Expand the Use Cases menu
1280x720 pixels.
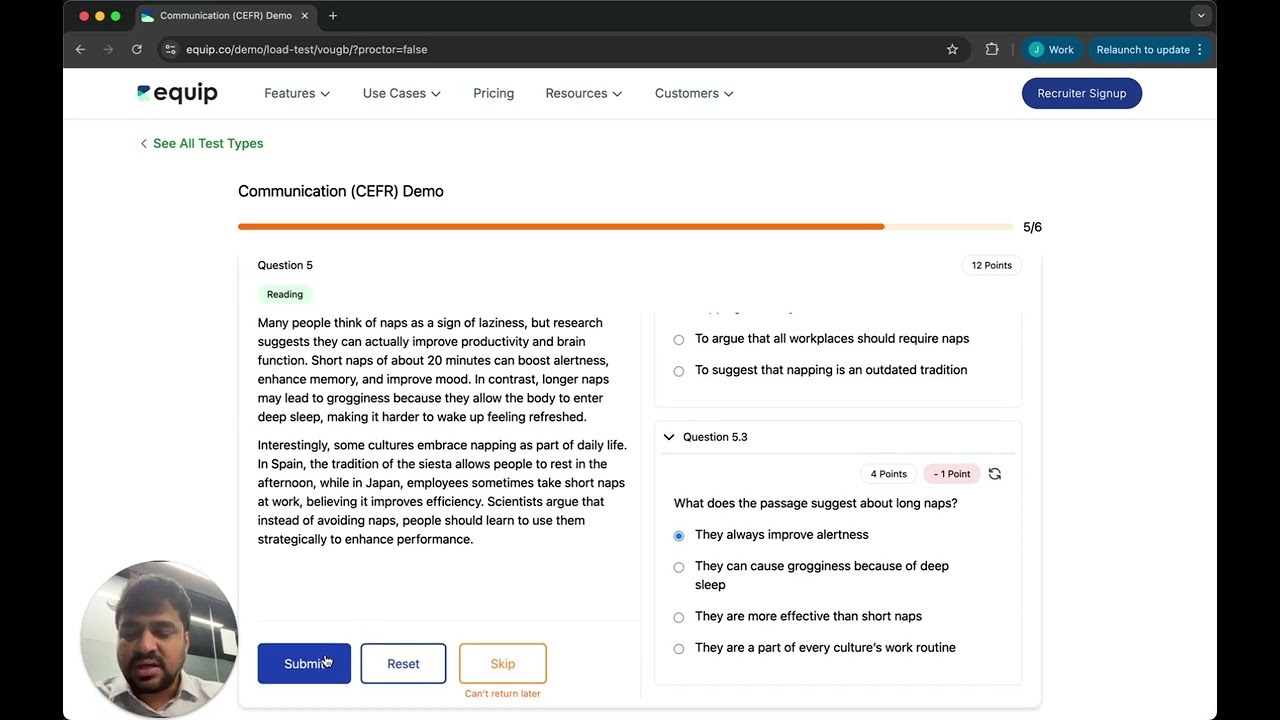pos(402,93)
